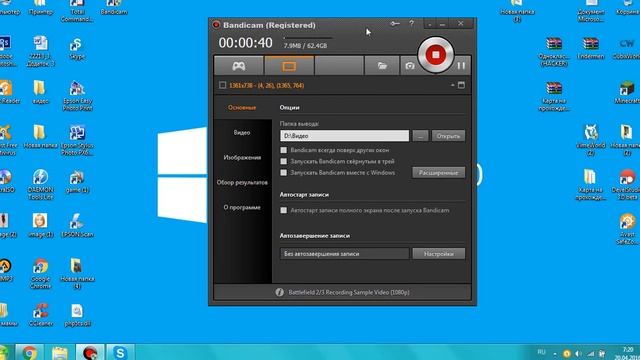Open the image (1) file on desktop
Image resolution: width=640 pixels, height=360 pixels.
point(40,225)
